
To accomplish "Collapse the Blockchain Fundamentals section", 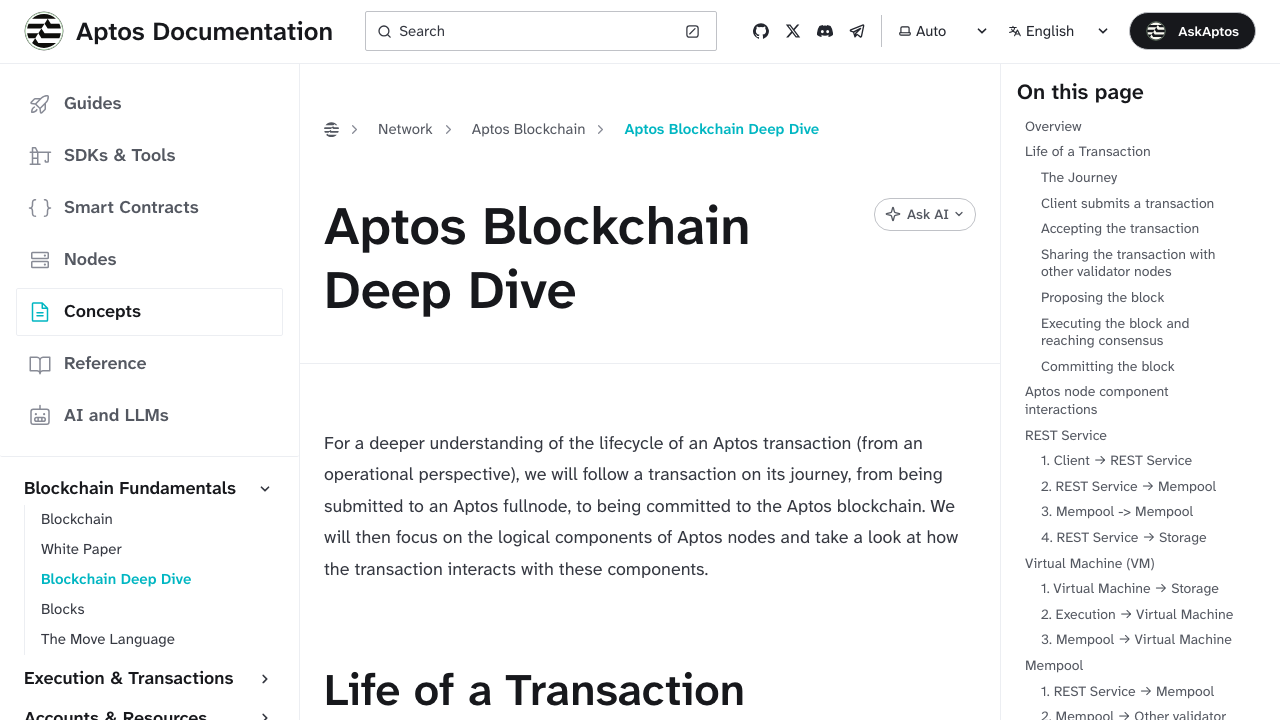I will [x=264, y=488].
